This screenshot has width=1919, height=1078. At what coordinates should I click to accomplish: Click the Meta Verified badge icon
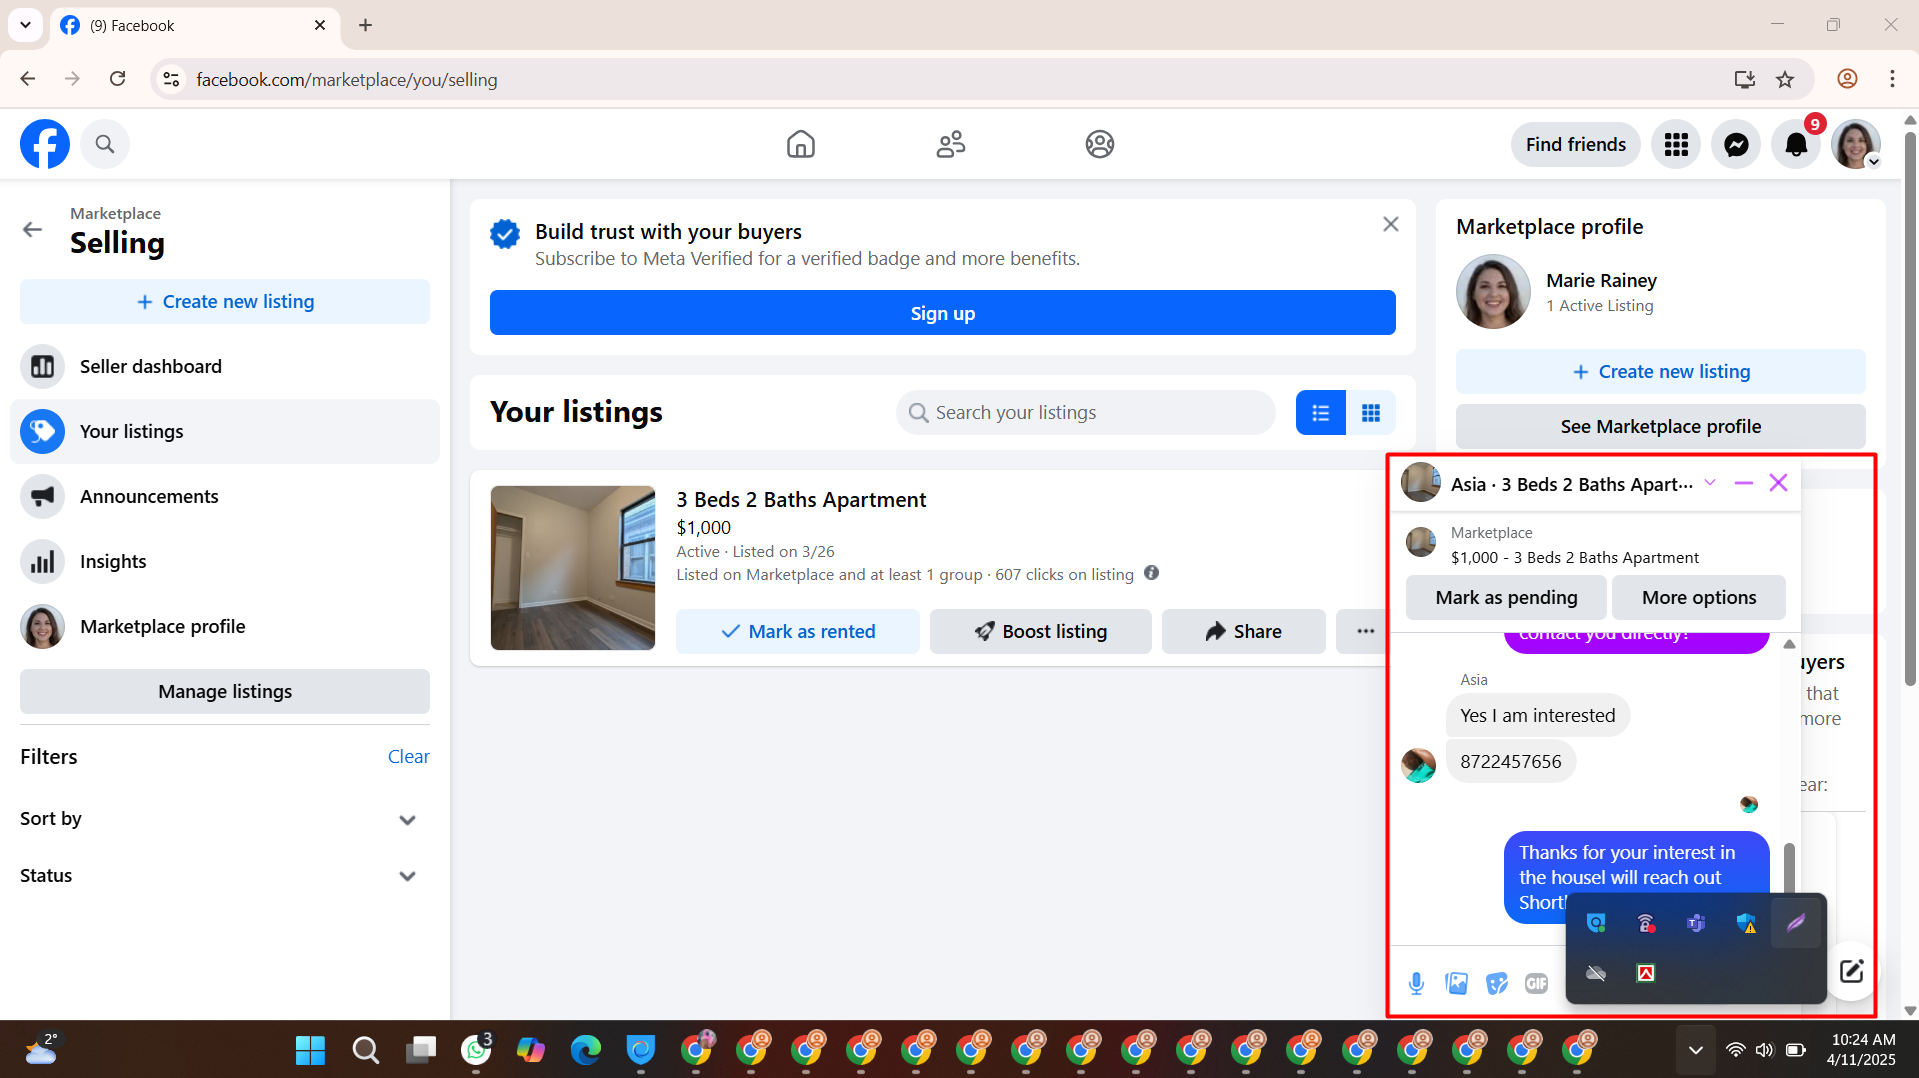(x=504, y=234)
